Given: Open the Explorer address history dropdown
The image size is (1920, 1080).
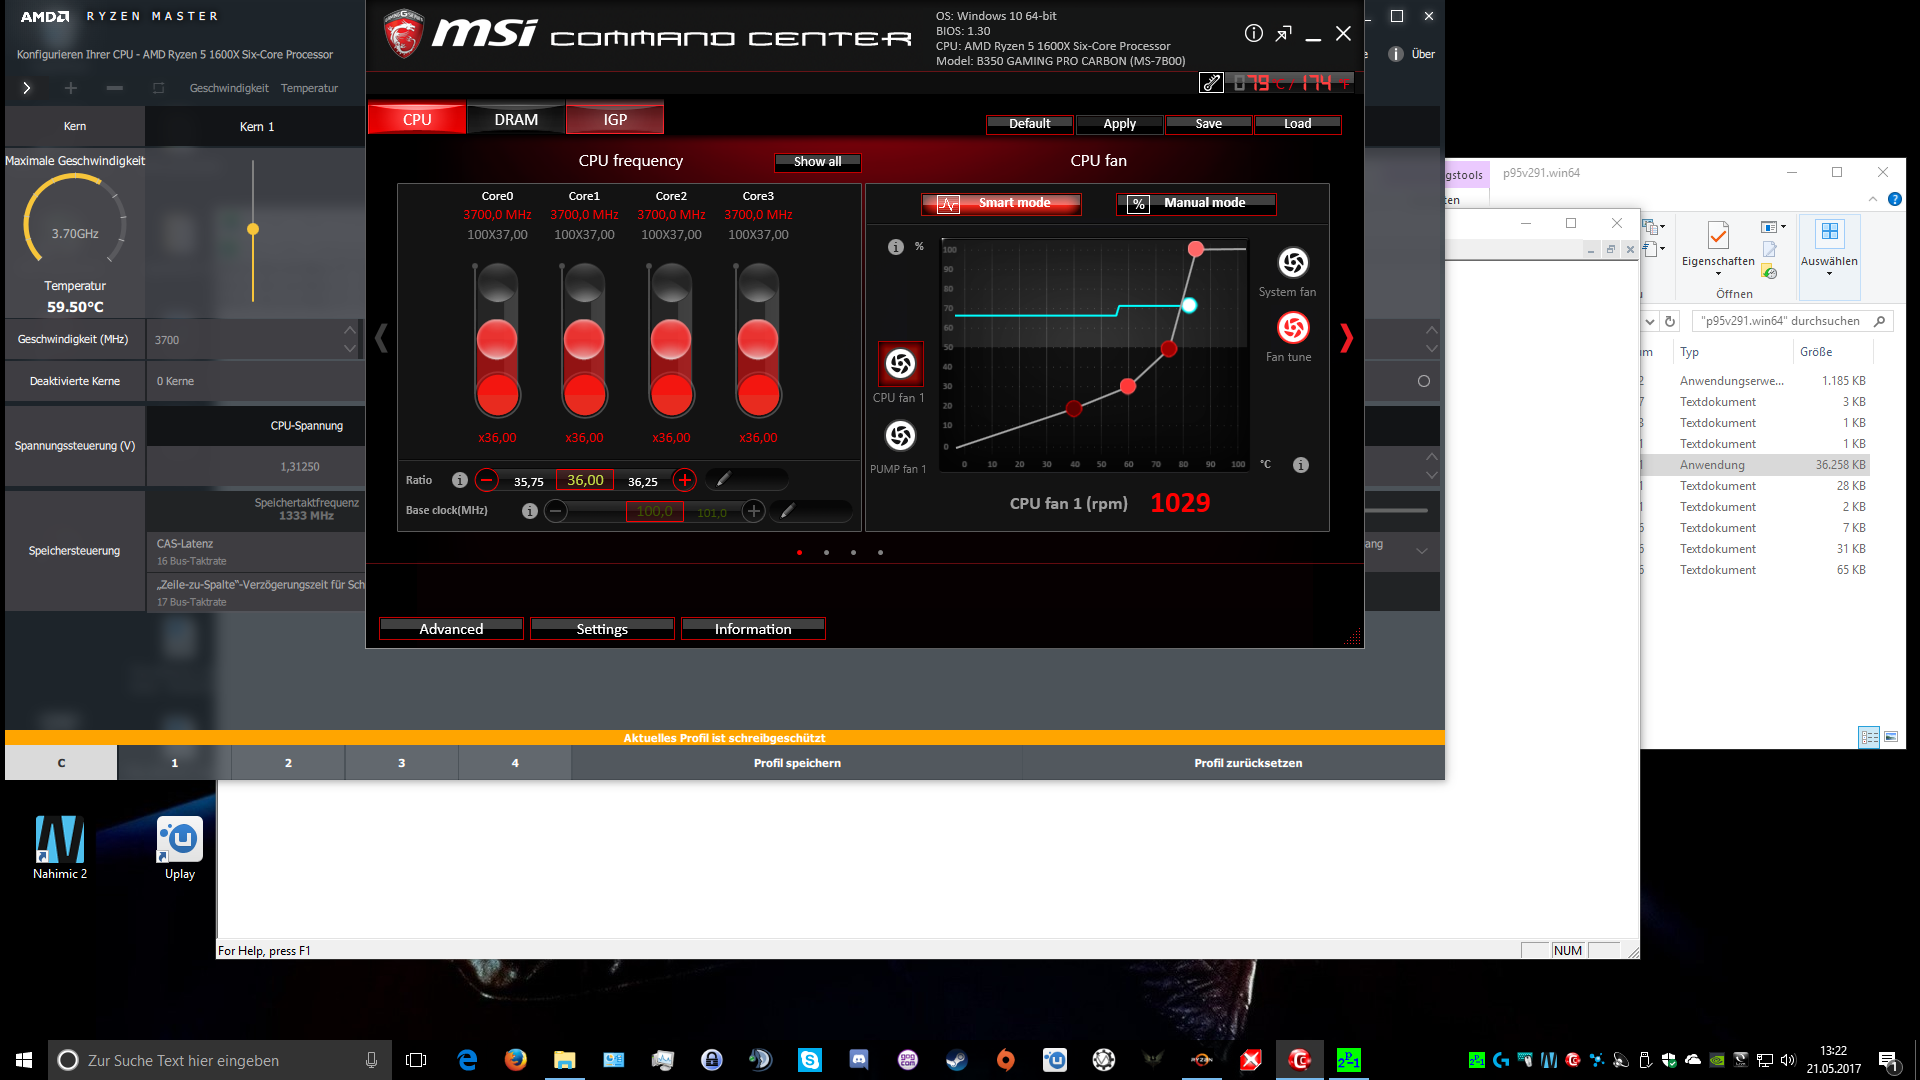Looking at the screenshot, I should (x=1650, y=321).
